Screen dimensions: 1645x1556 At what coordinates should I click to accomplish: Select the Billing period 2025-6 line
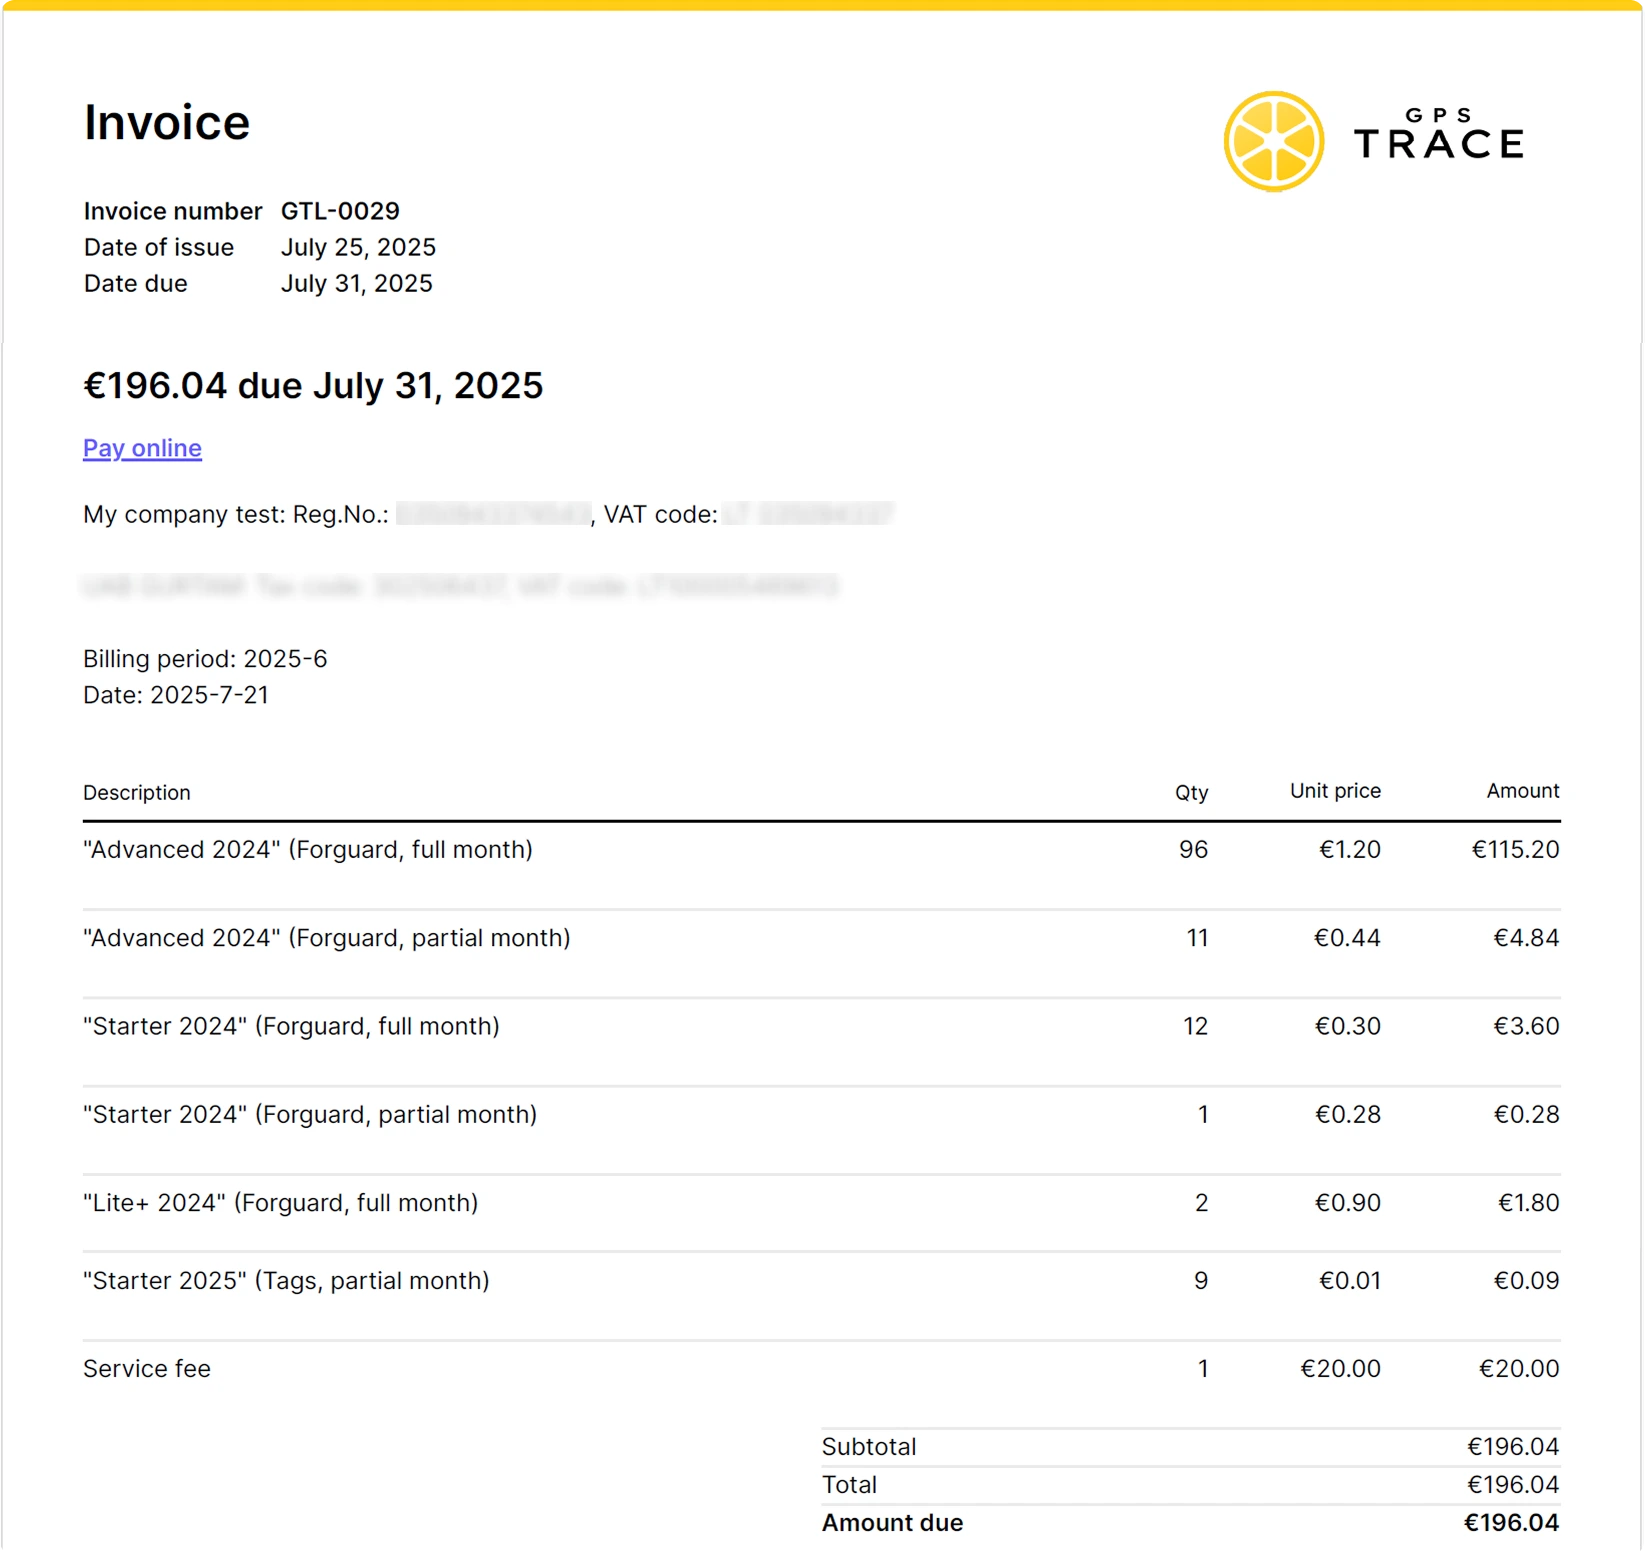tap(205, 658)
